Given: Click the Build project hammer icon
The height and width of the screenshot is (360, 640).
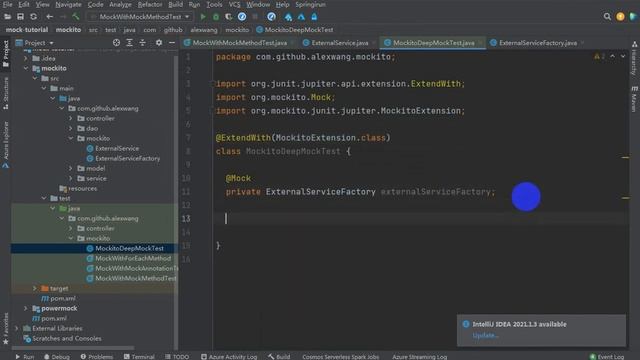Looking at the screenshot, I should pyautogui.click(x=76, y=17).
